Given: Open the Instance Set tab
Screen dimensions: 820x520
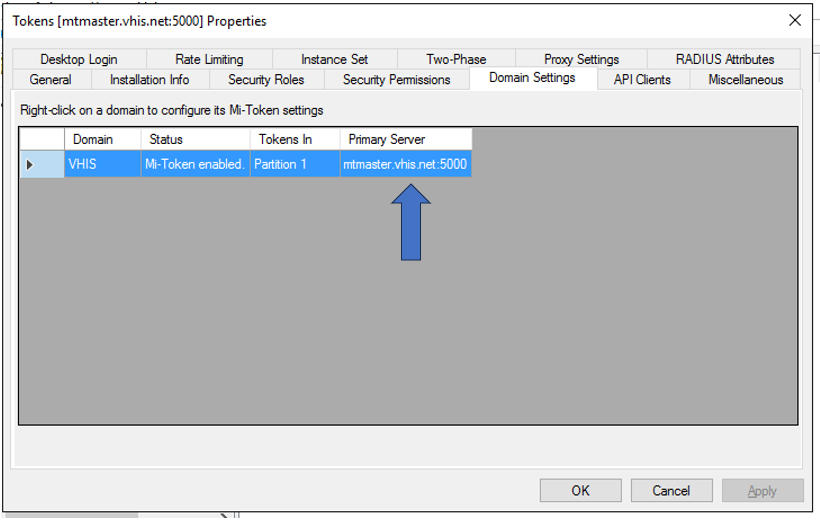Looking at the screenshot, I should [335, 59].
